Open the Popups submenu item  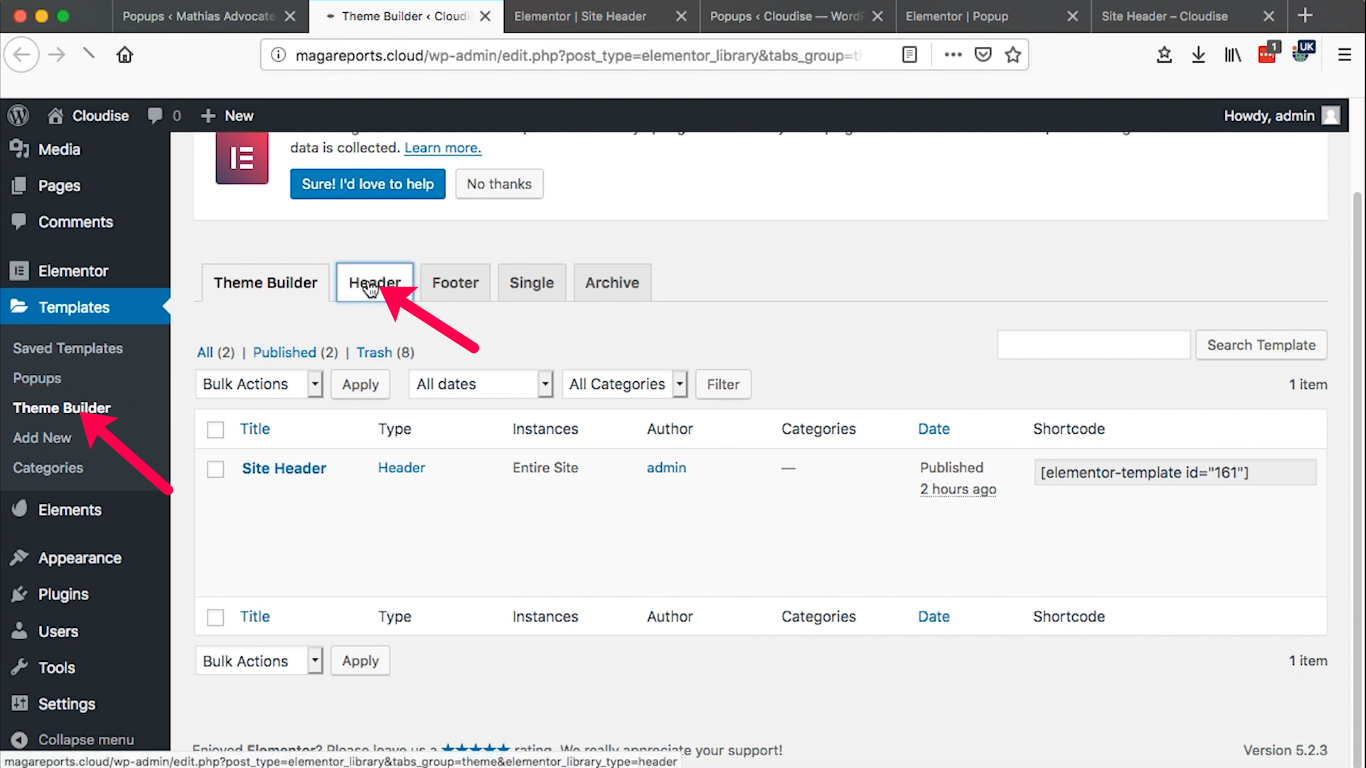click(x=37, y=378)
